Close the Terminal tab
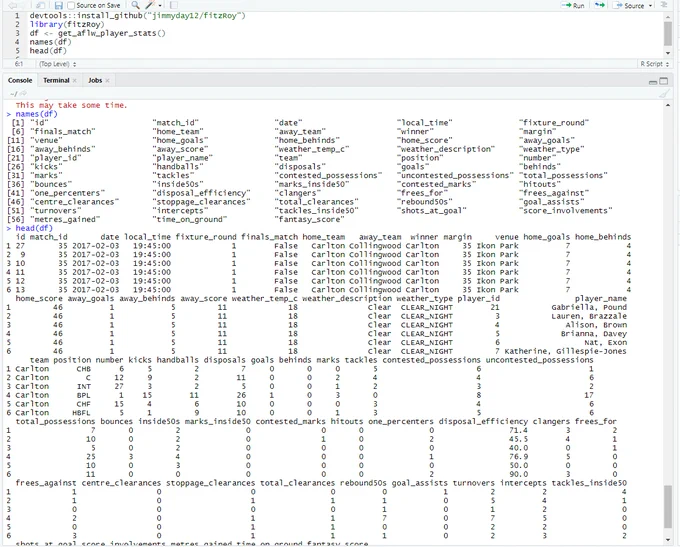This screenshot has height=547, width=680. pyautogui.click(x=75, y=81)
